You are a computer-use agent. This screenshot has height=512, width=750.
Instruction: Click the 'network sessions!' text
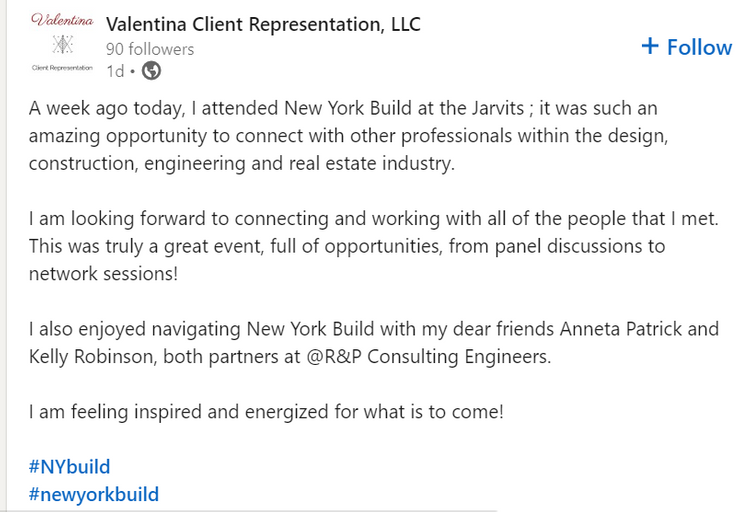coord(103,274)
